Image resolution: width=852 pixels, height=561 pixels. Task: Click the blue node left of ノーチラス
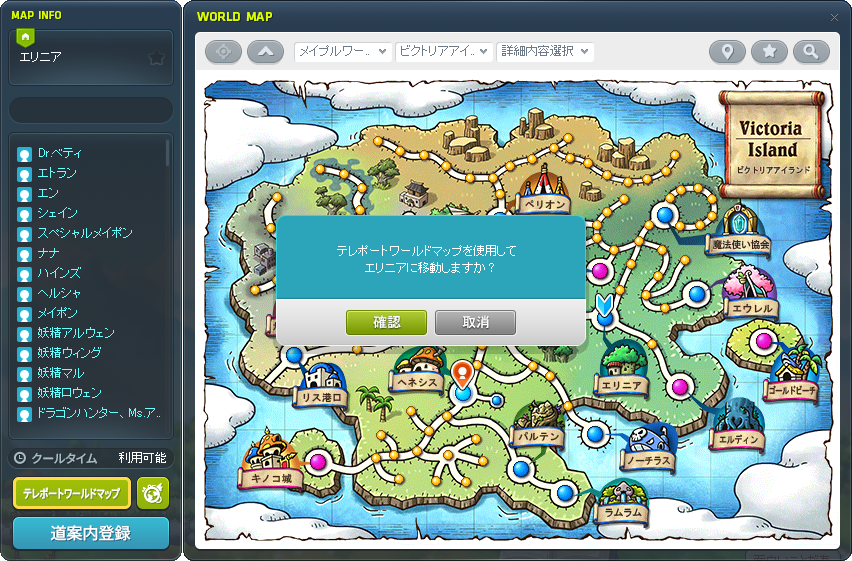596,434
